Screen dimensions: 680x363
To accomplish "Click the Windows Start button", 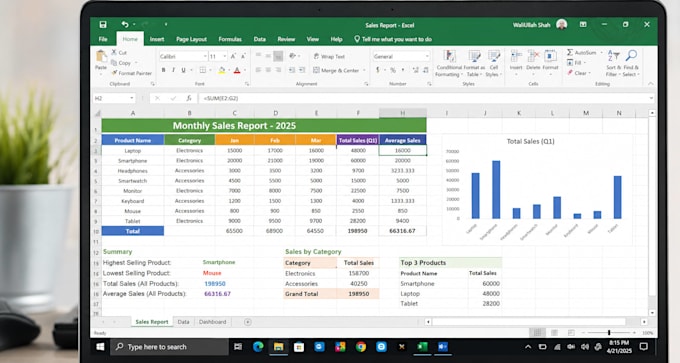I will [101, 347].
